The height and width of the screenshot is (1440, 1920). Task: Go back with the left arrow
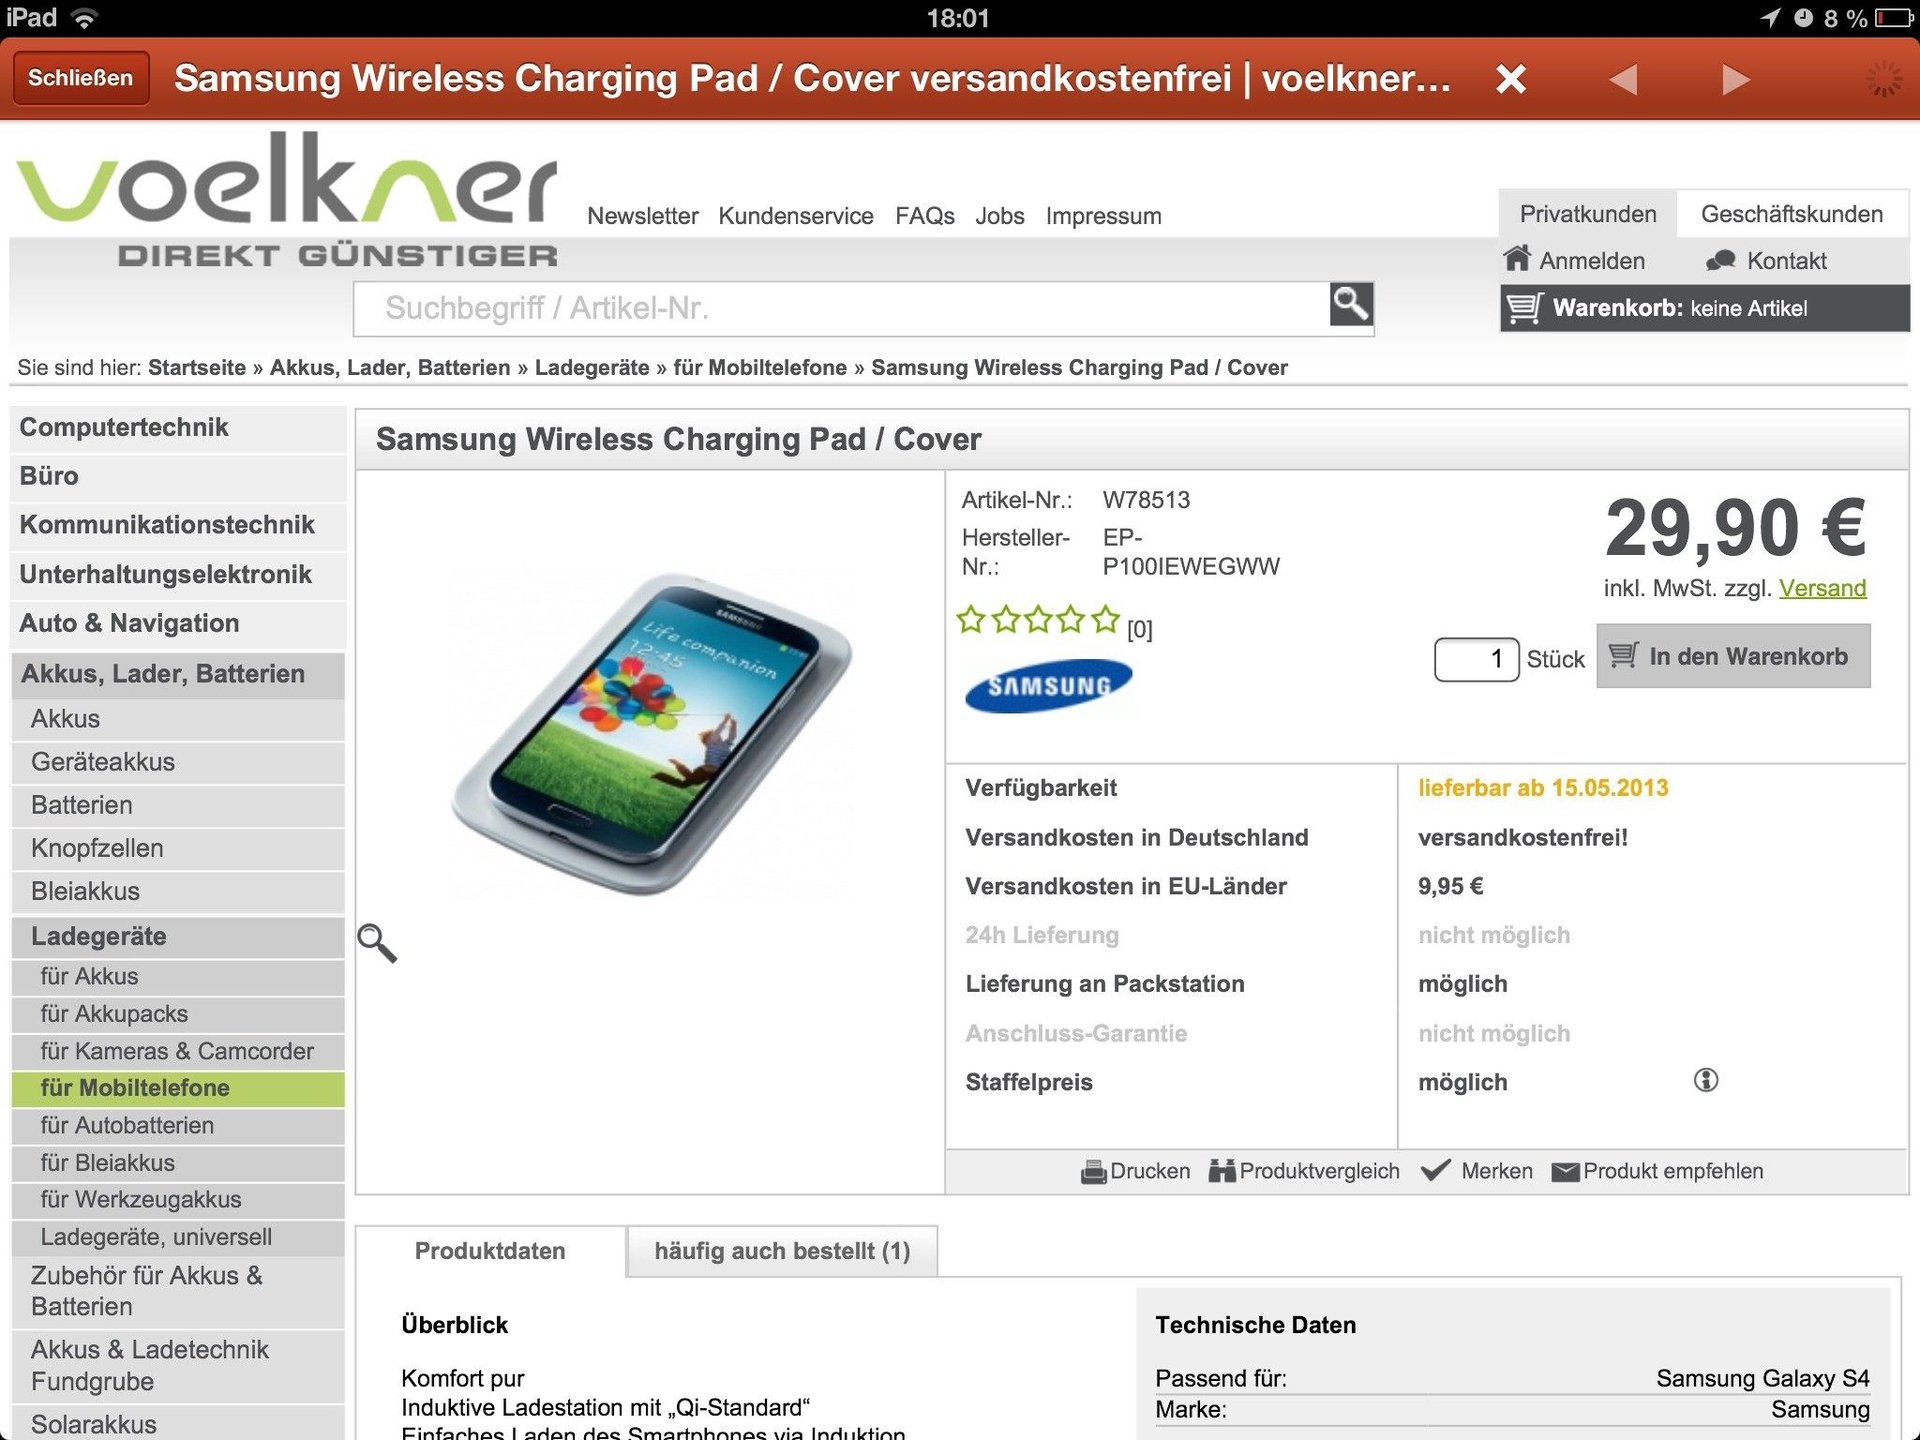tap(1624, 79)
